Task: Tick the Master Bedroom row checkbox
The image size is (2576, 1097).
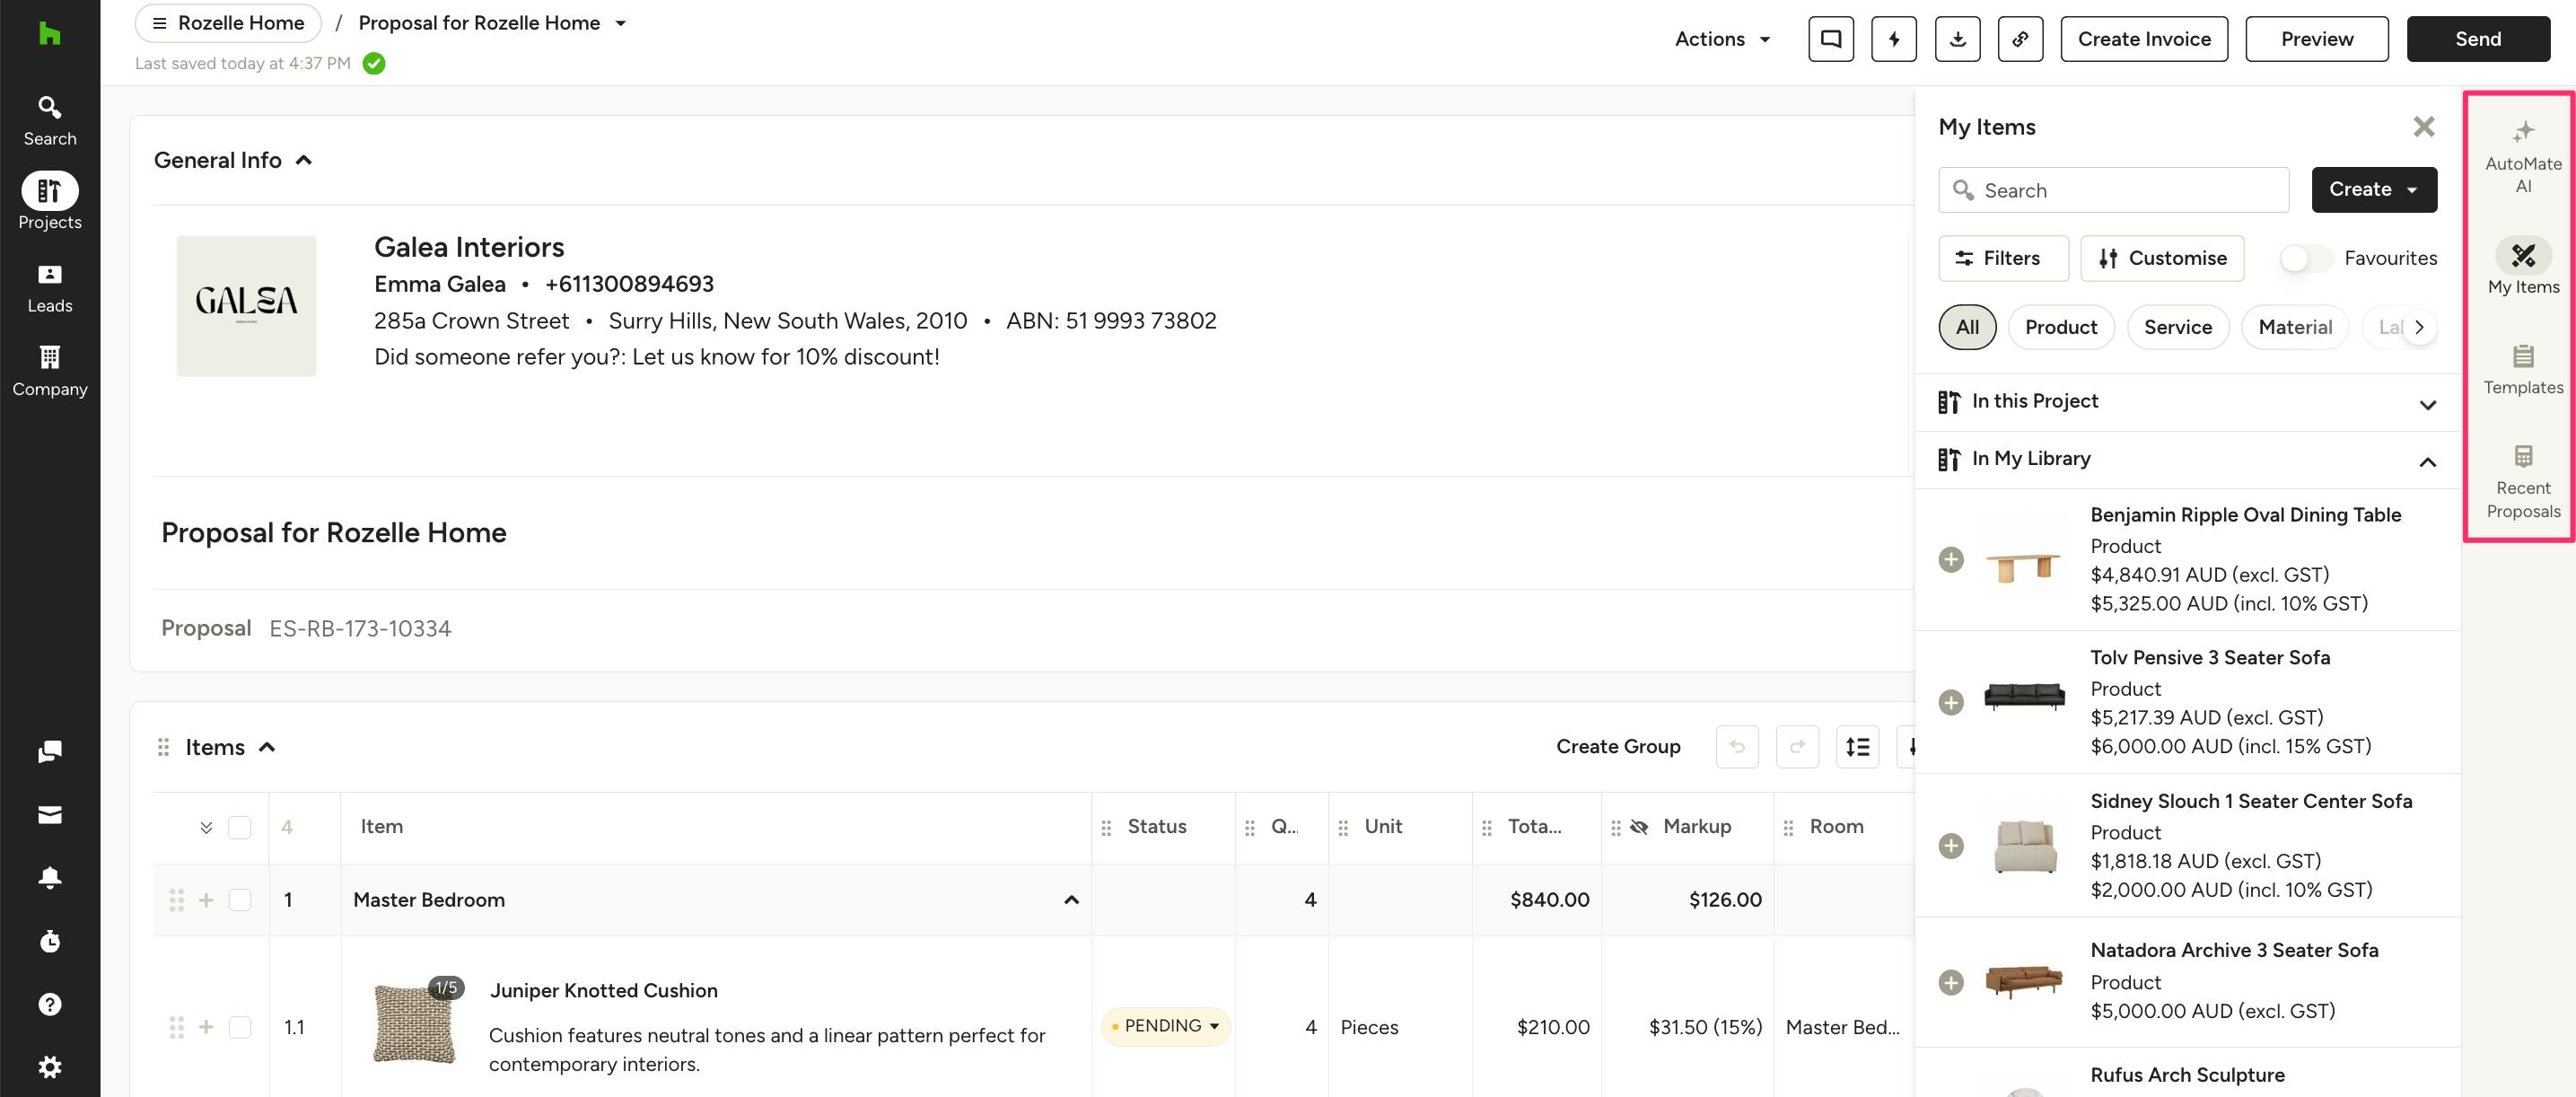Action: (x=240, y=900)
